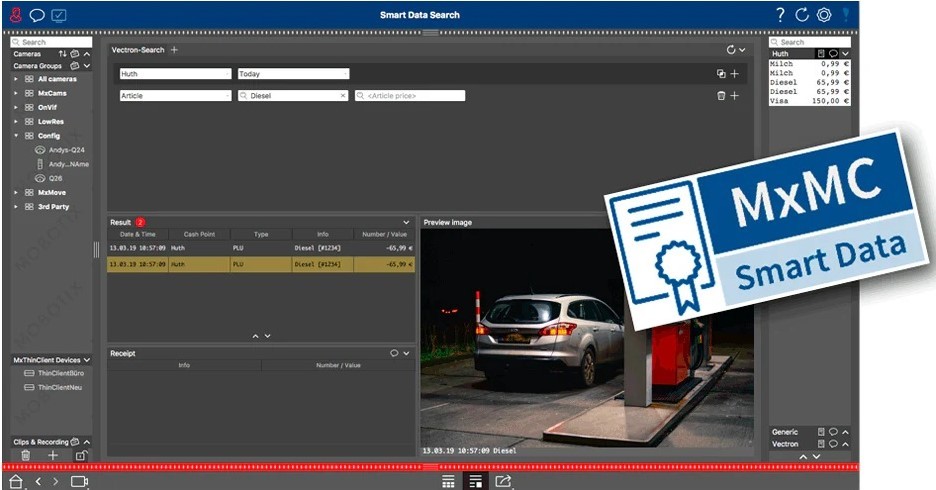This screenshot has height=490, width=936.
Task: Open the camera view icon in bottom bar
Action: [x=79, y=481]
